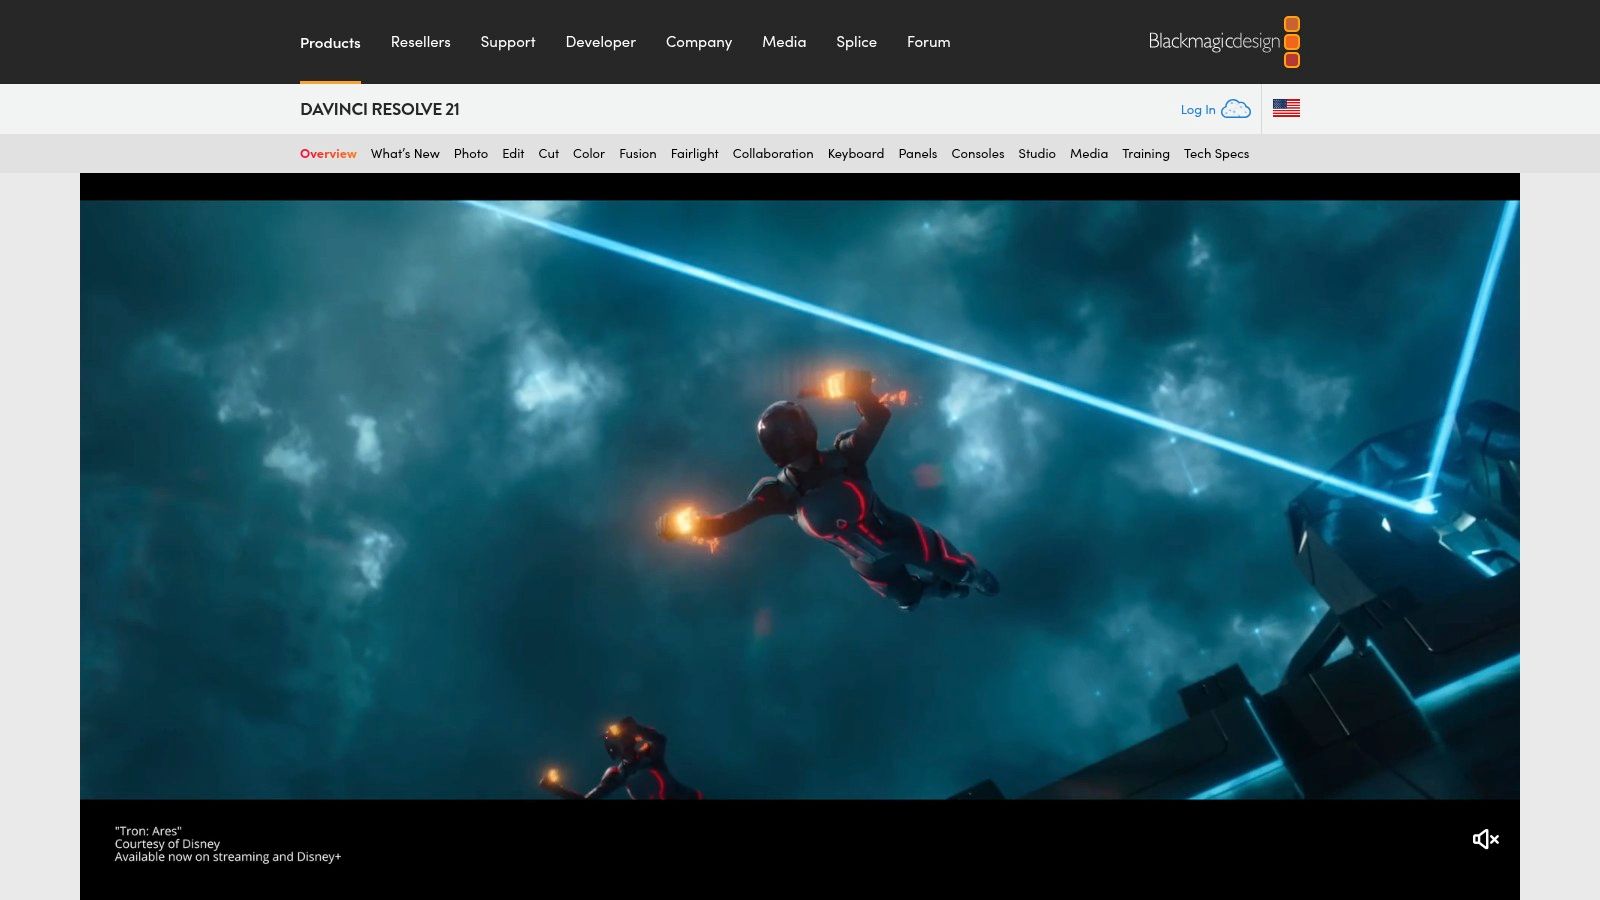Open the Edit tab

513,154
